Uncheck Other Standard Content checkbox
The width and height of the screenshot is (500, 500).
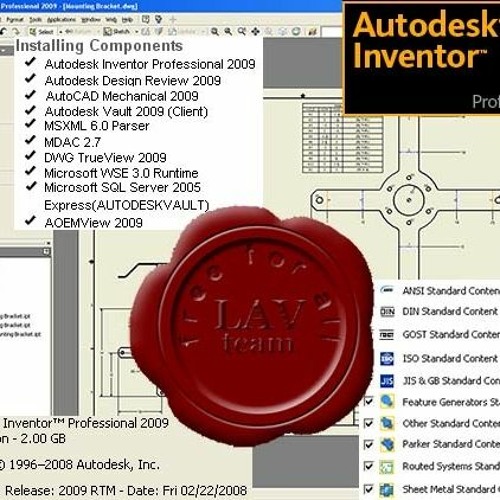coord(369,423)
